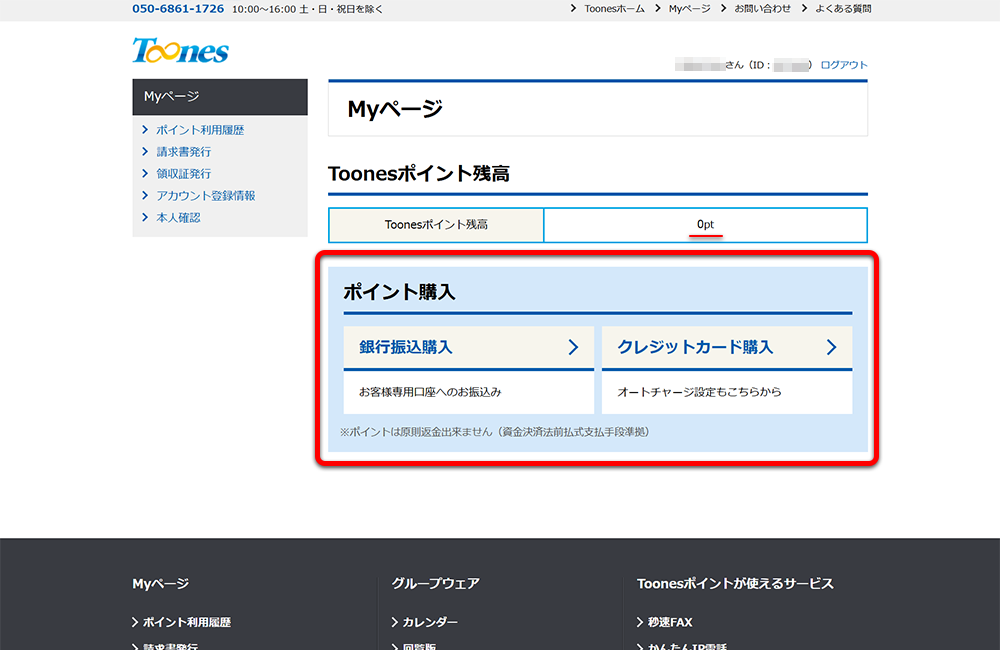Click the arrow icon next to 秒速FAX in footer

click(x=640, y=621)
